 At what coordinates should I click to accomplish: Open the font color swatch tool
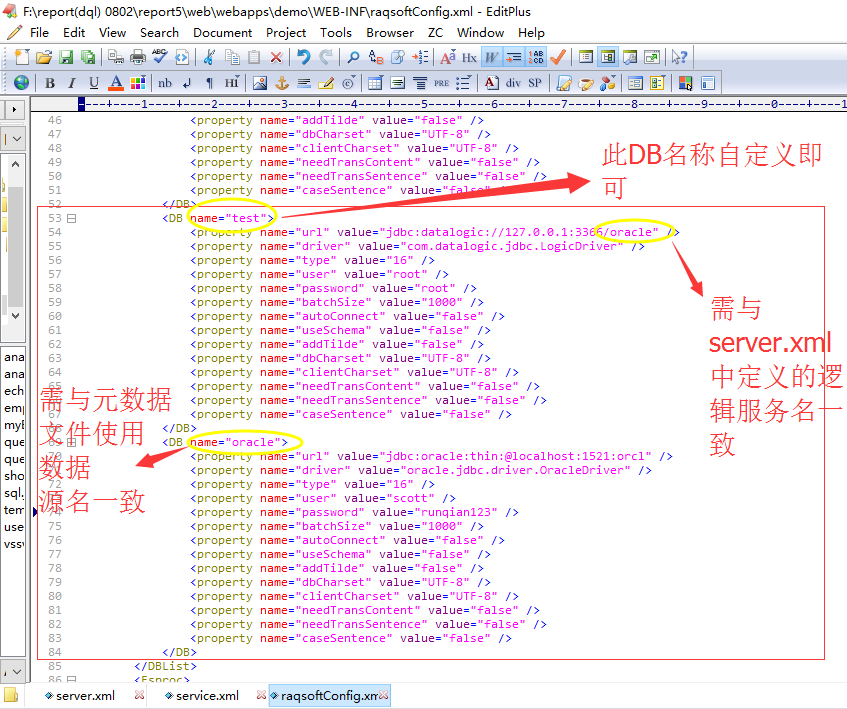116,83
